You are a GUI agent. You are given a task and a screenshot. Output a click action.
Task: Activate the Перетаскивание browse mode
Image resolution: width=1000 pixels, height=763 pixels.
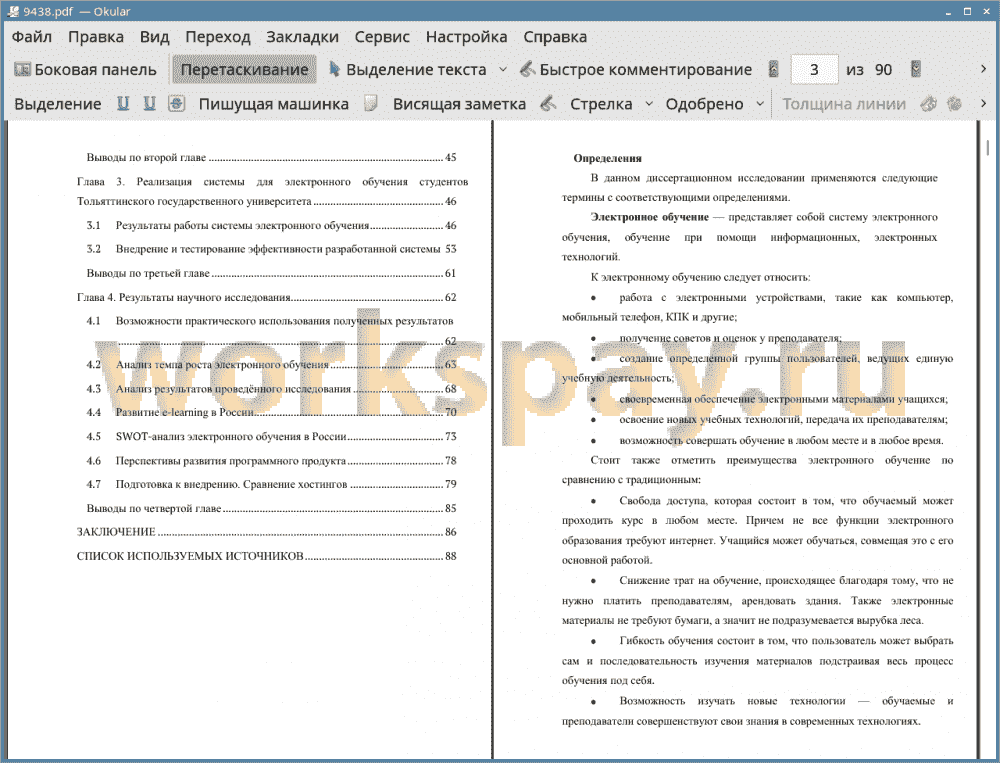[244, 70]
